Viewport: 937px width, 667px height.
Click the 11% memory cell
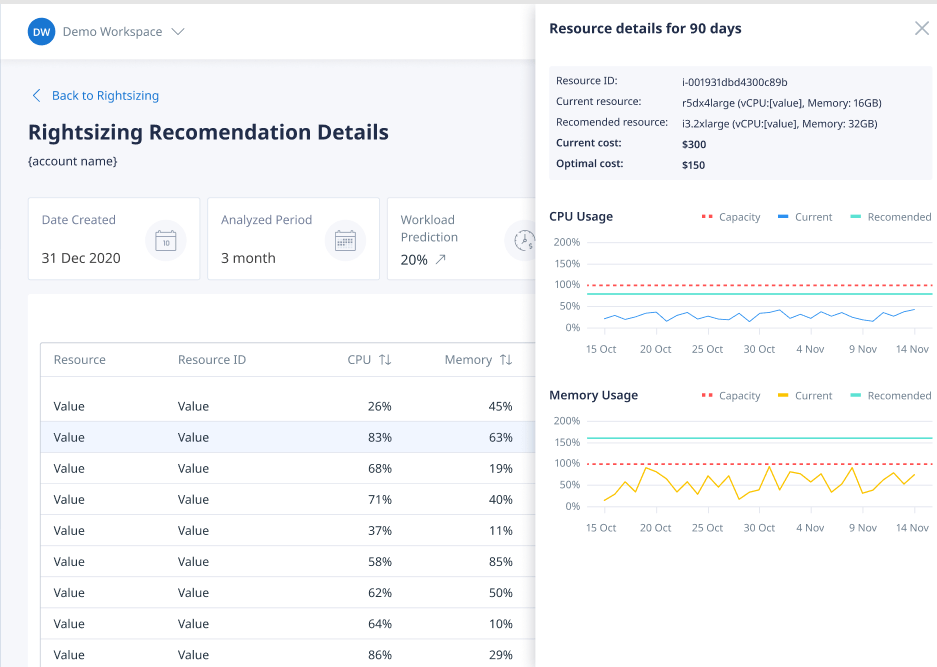[x=500, y=531]
